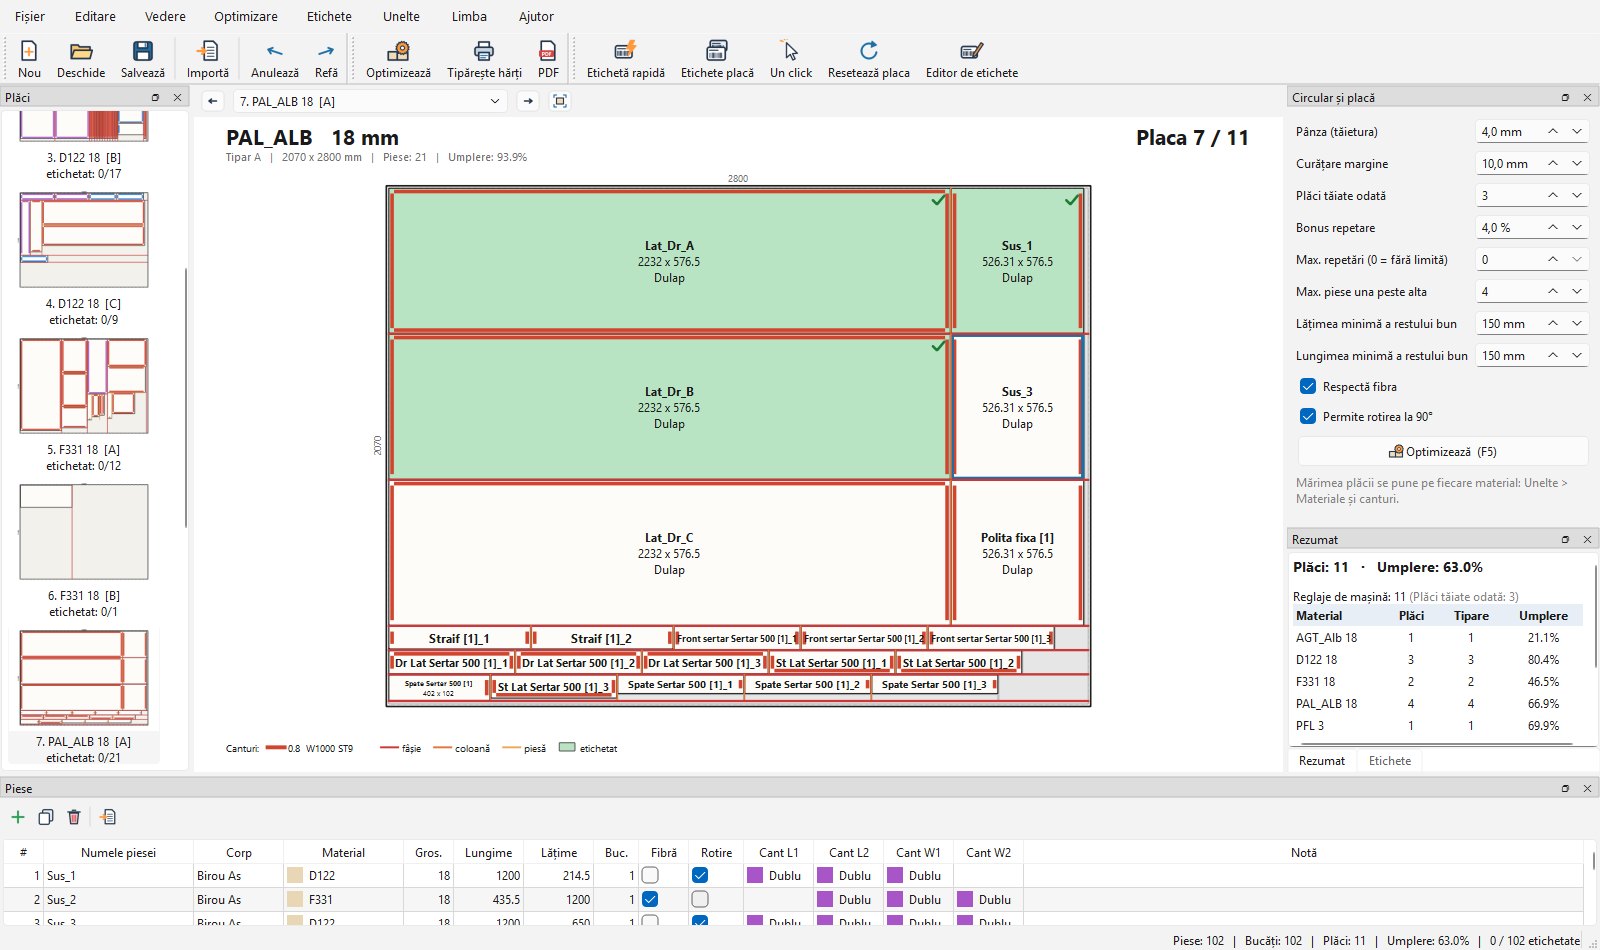Screen dimensions: 1600x950
Task: Open the Unelte menu
Action: click(401, 16)
